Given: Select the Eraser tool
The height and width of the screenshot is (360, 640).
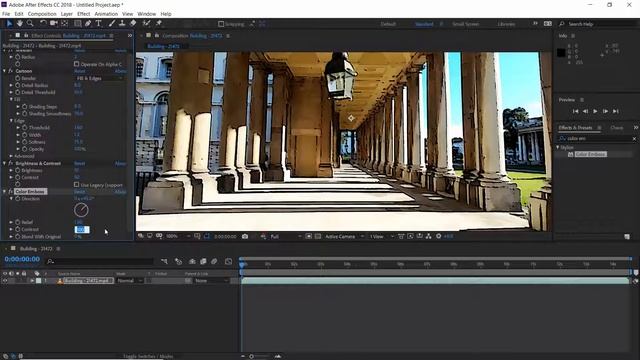Looking at the screenshot, I should click(133, 24).
